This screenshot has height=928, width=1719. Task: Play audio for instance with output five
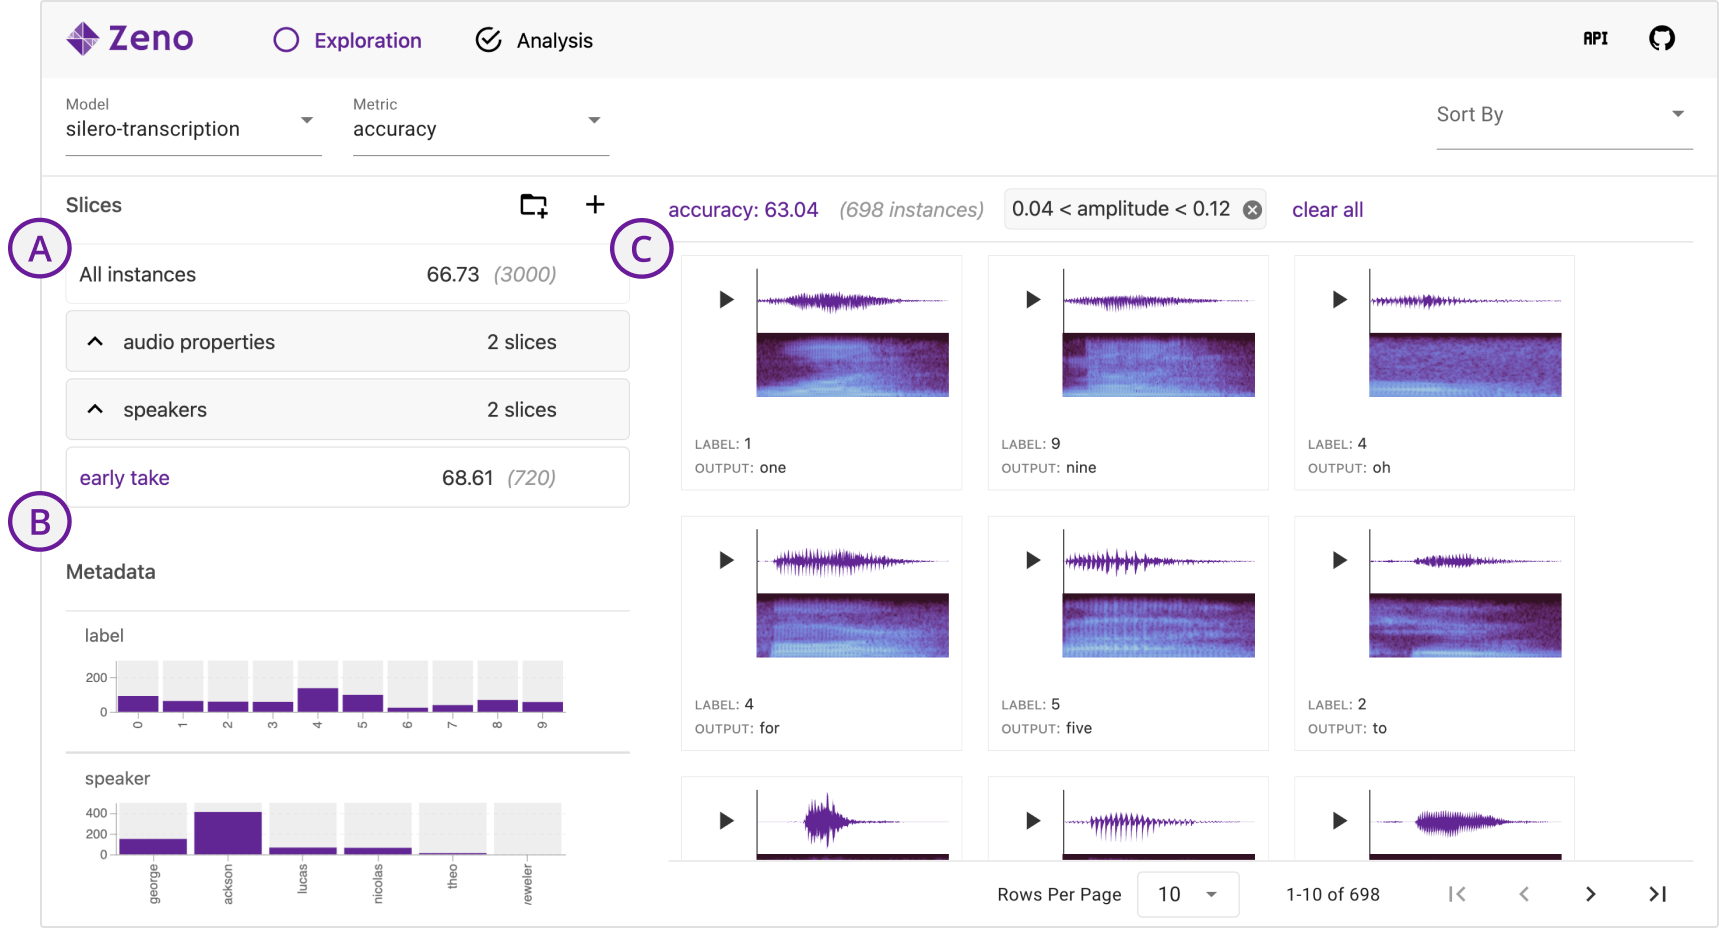tap(1033, 560)
